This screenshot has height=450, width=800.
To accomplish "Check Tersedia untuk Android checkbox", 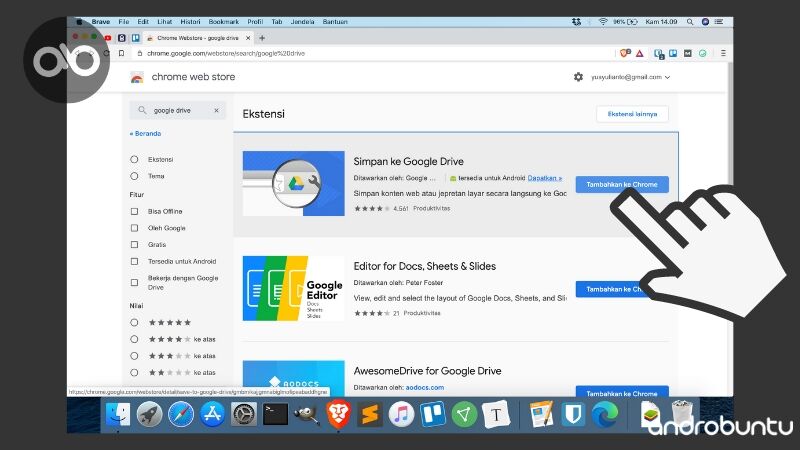I will pos(134,261).
